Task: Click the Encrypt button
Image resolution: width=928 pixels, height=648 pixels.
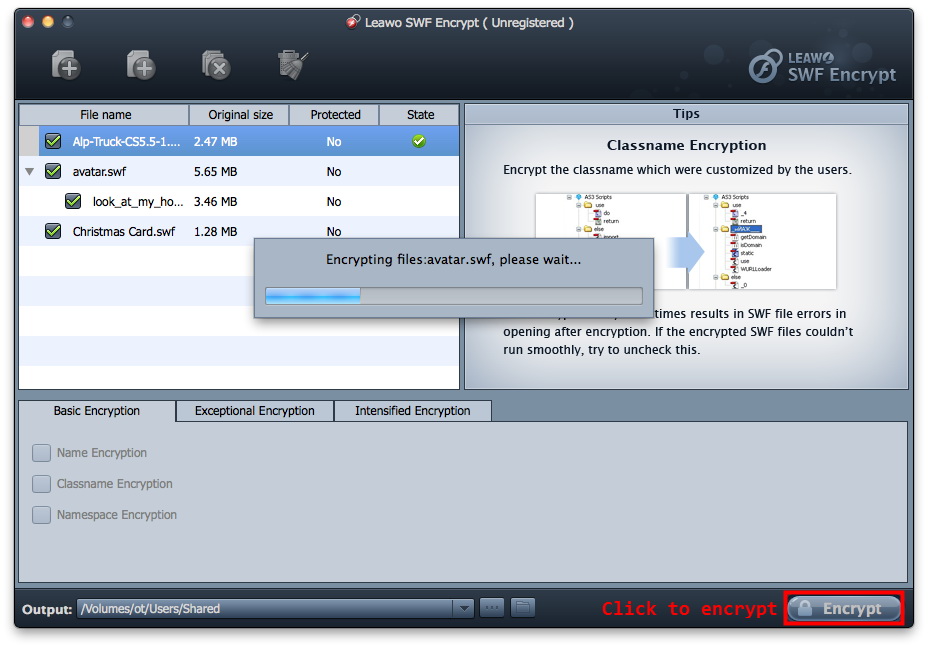Action: point(844,608)
